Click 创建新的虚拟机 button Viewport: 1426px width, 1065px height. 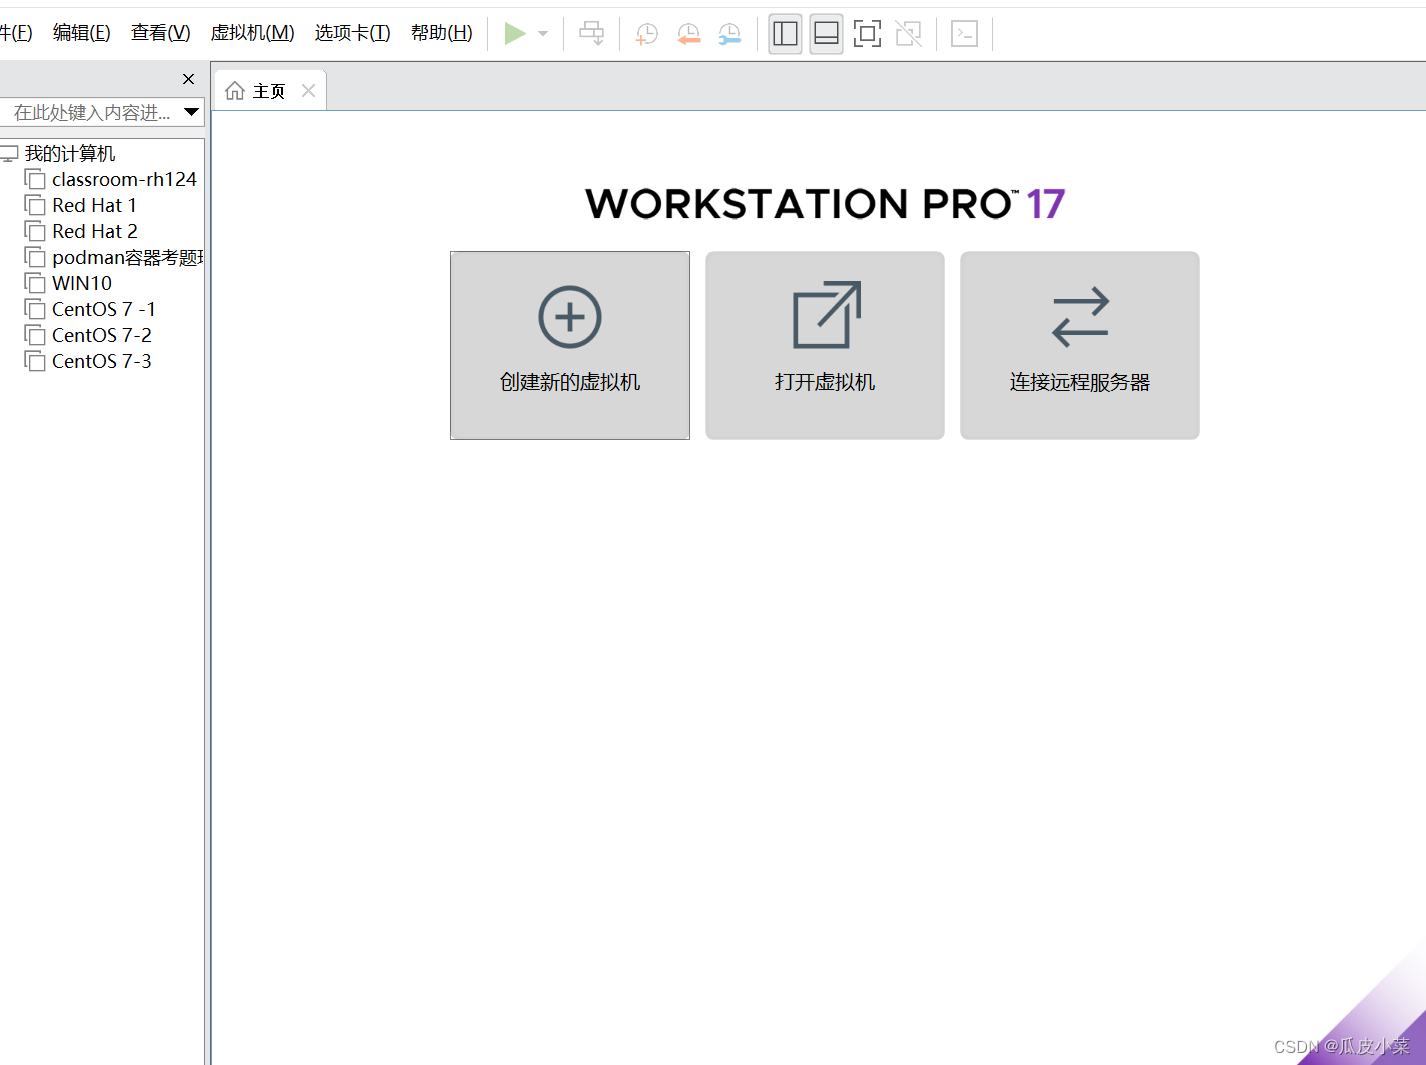pyautogui.click(x=570, y=345)
